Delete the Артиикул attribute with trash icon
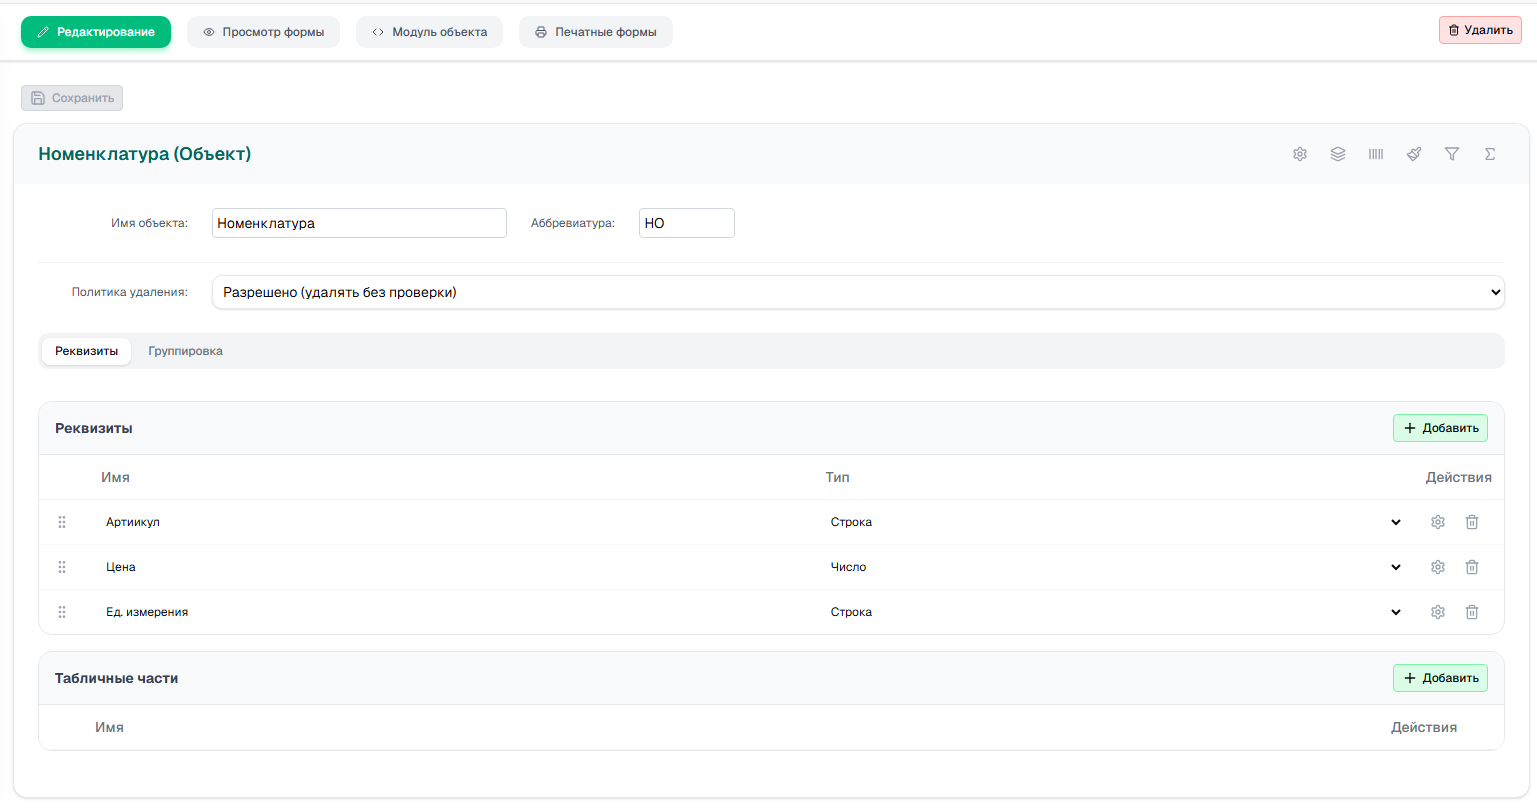 pos(1472,522)
